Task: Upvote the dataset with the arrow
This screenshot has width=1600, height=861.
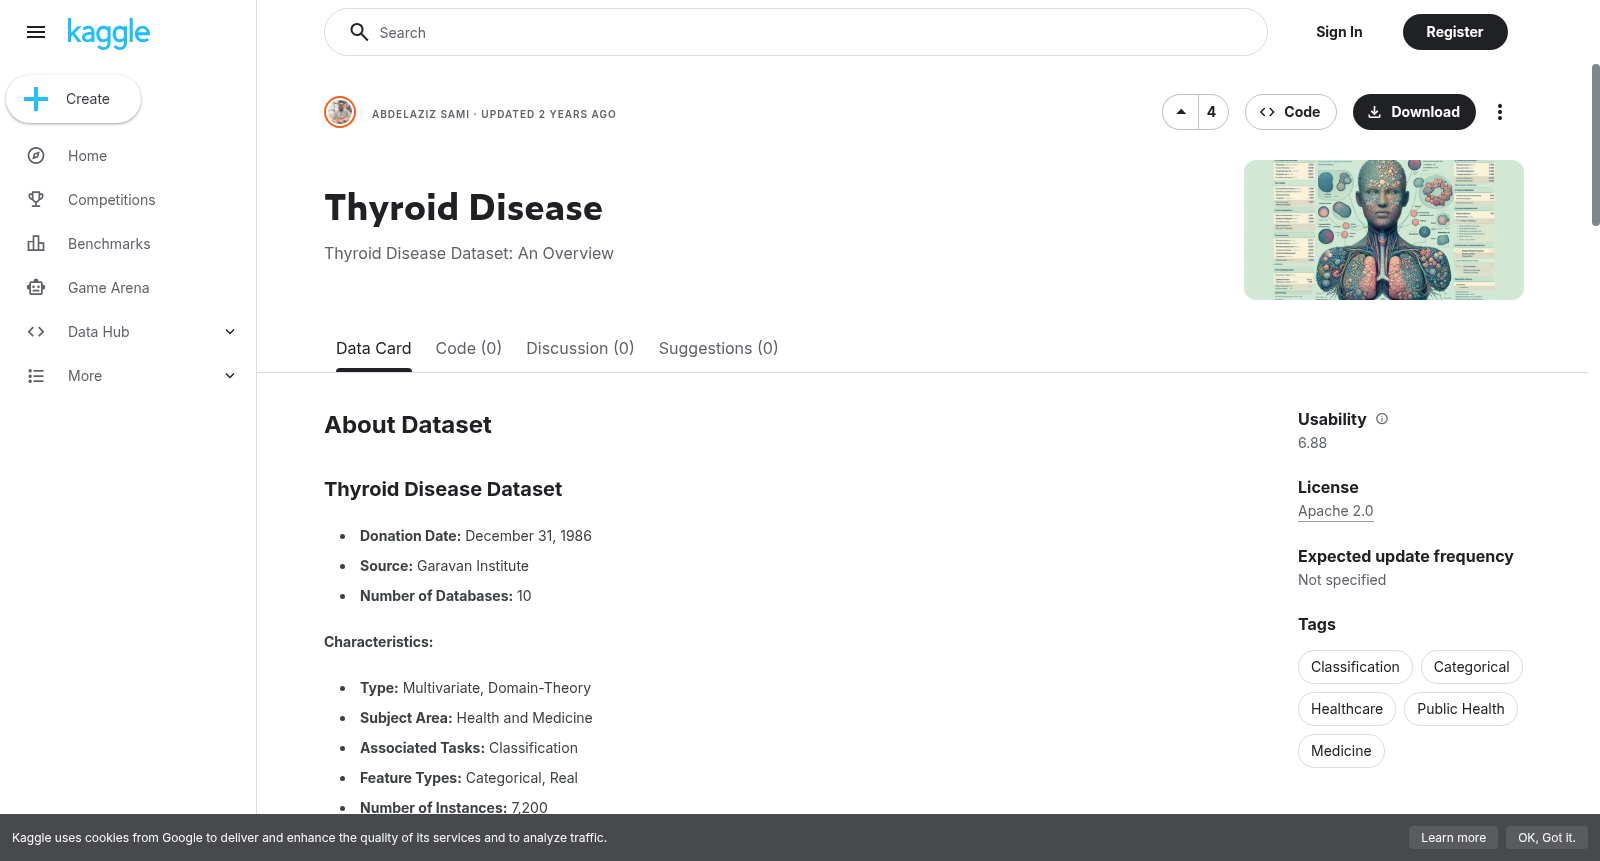Action: (1181, 112)
